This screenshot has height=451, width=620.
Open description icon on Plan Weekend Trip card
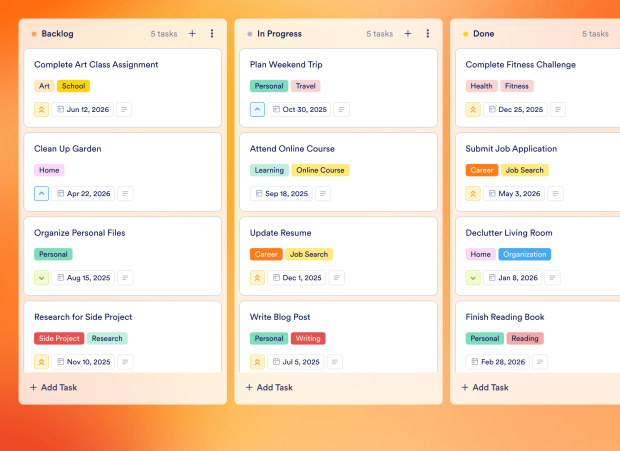pos(341,109)
